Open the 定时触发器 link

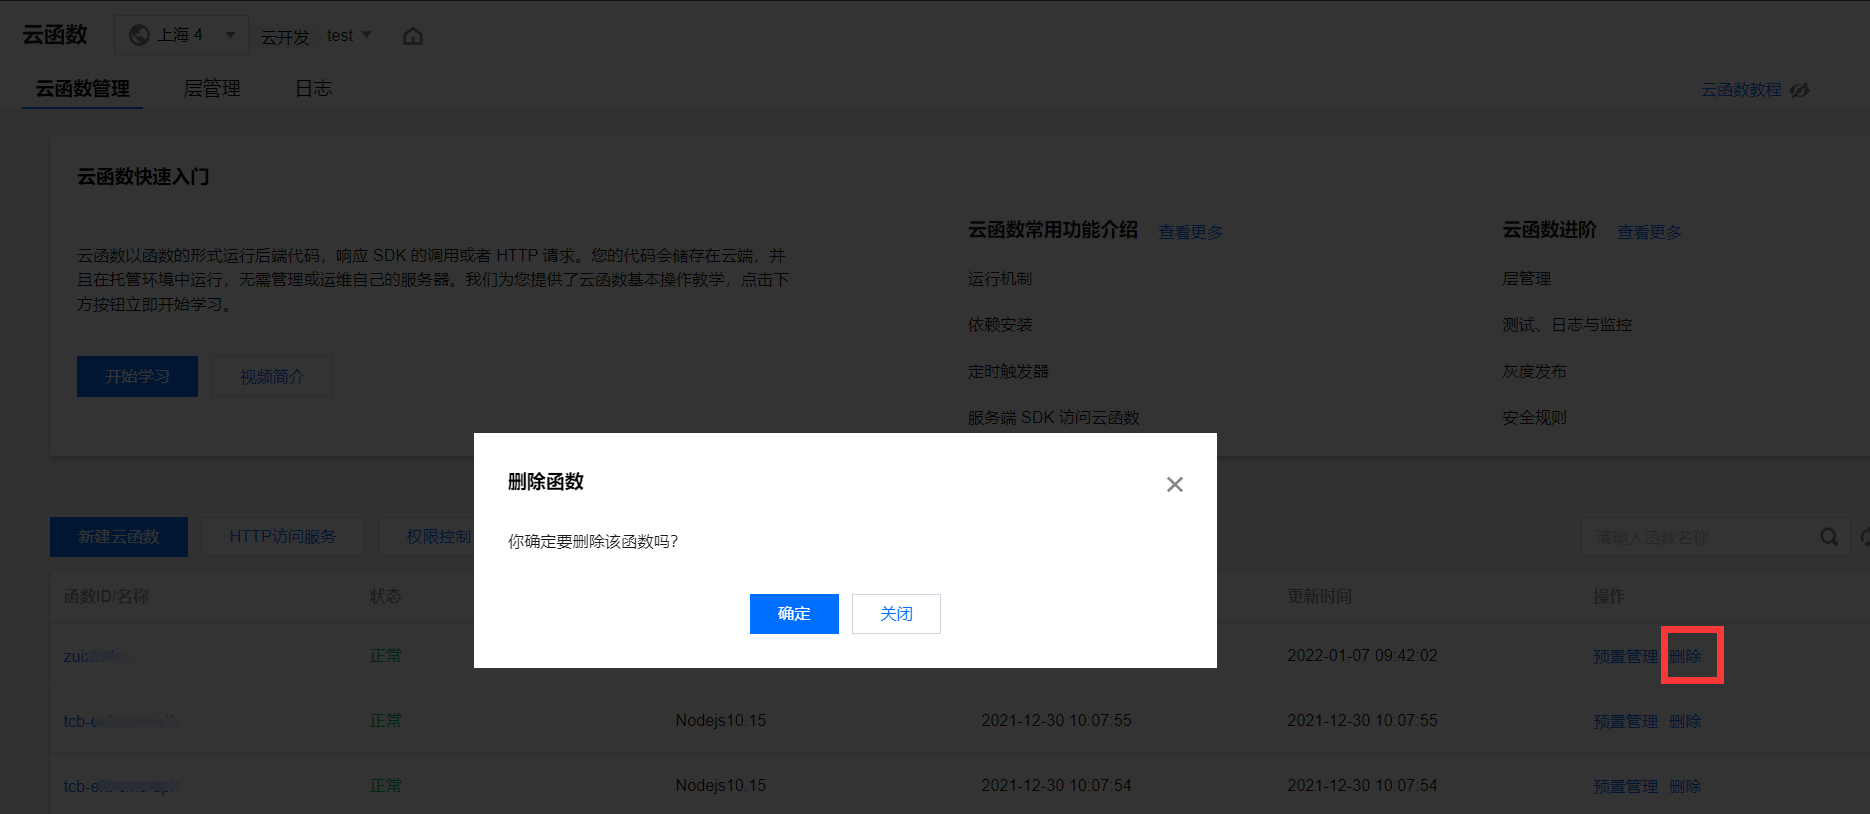tap(1008, 371)
